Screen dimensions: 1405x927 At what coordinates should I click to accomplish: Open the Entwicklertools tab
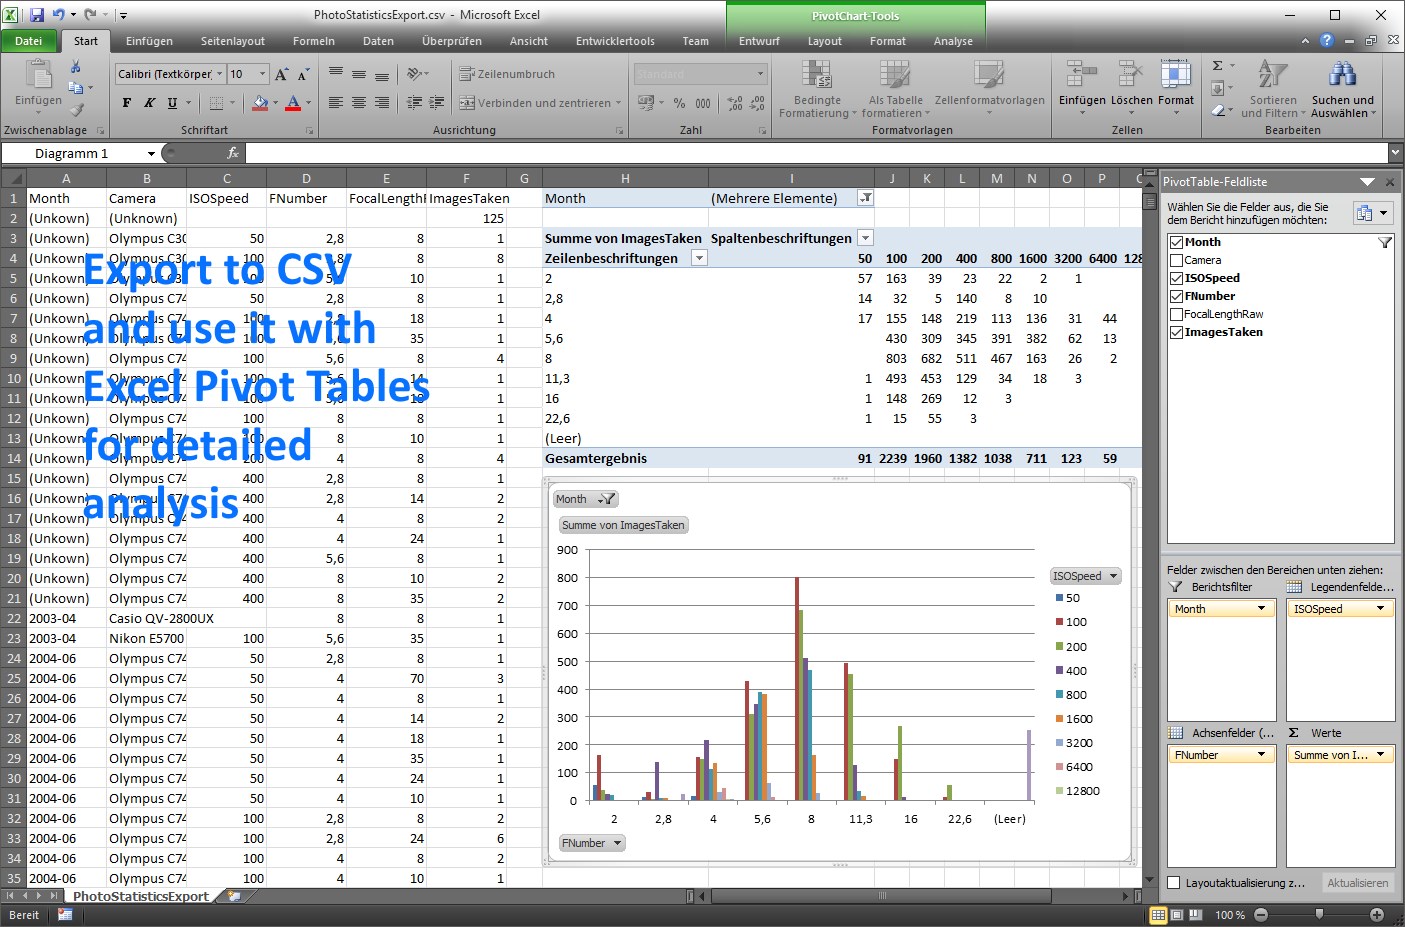pyautogui.click(x=615, y=41)
